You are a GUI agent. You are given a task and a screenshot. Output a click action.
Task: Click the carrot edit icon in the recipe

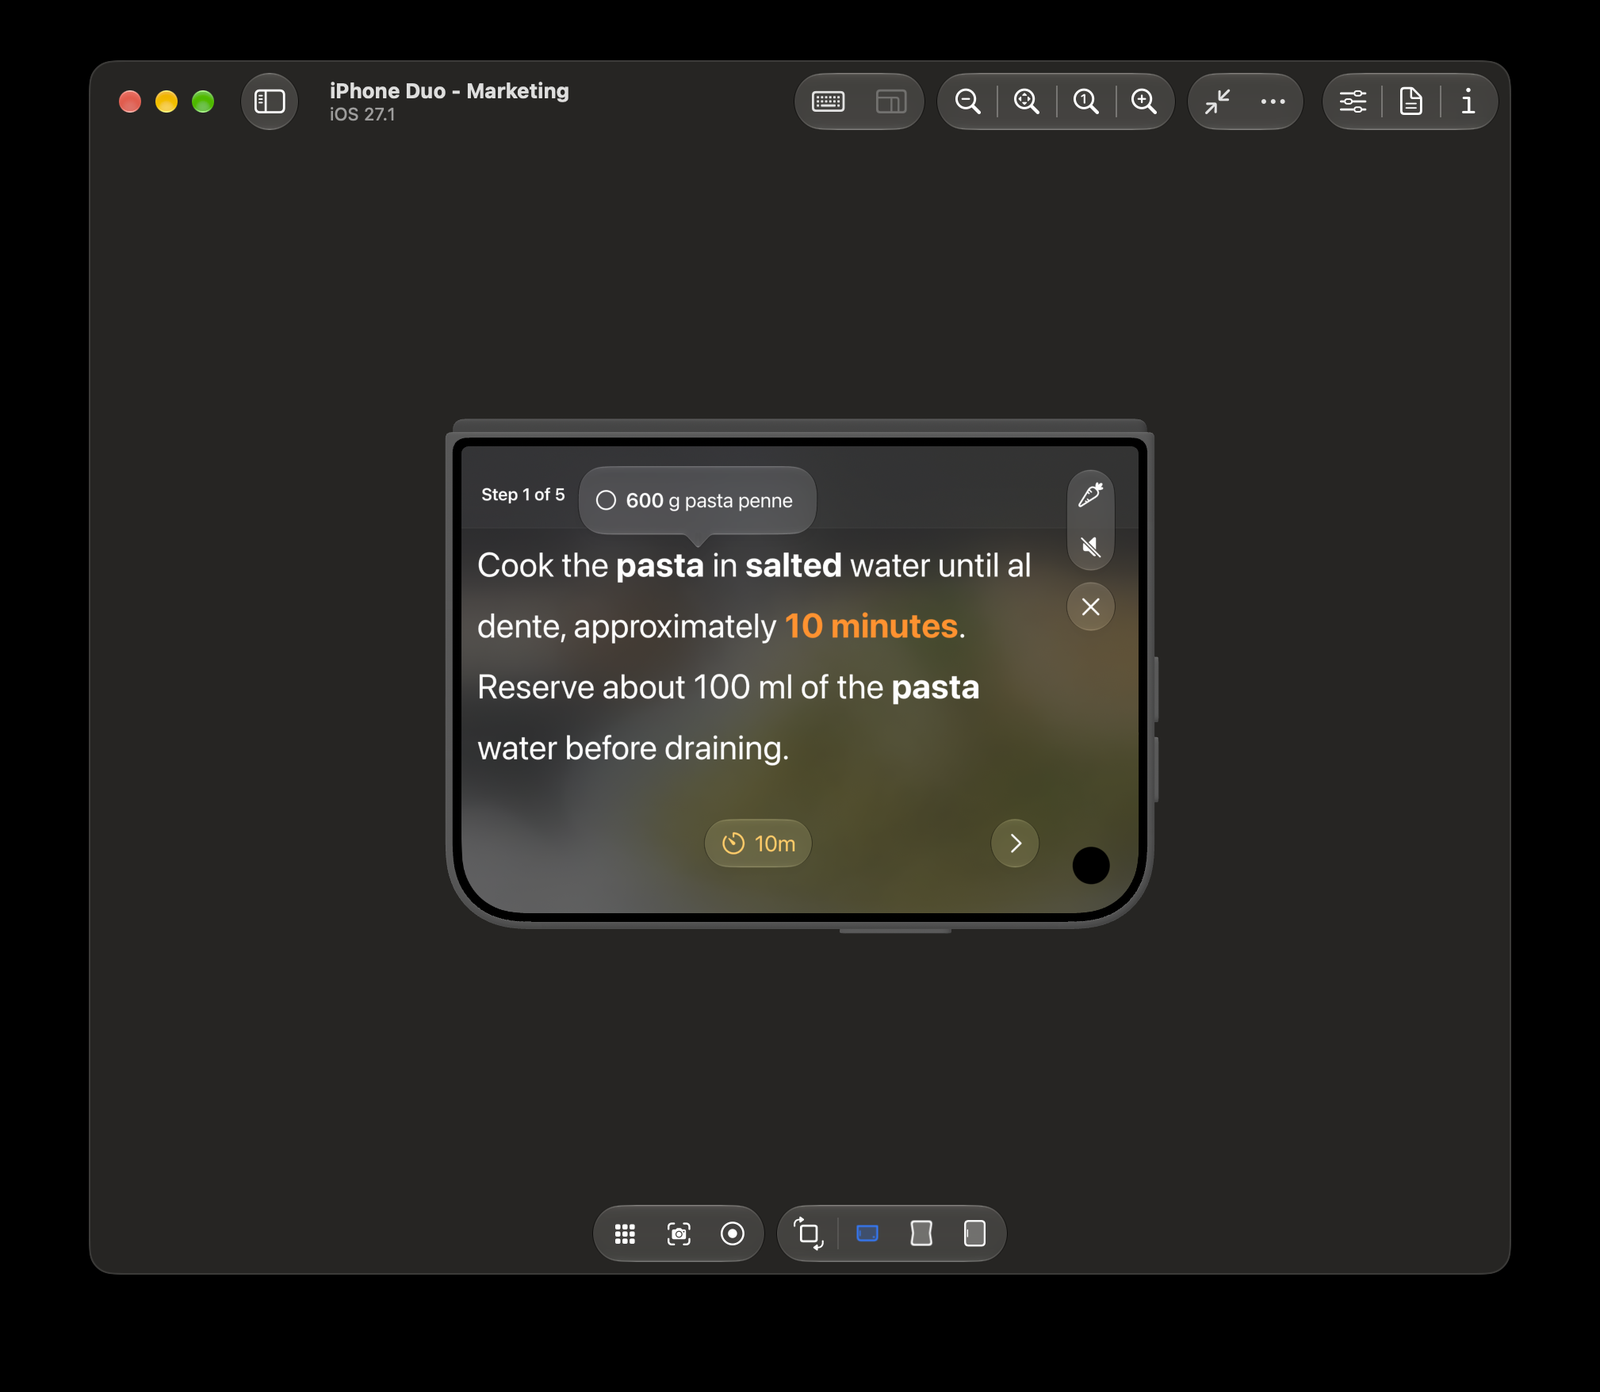point(1091,494)
